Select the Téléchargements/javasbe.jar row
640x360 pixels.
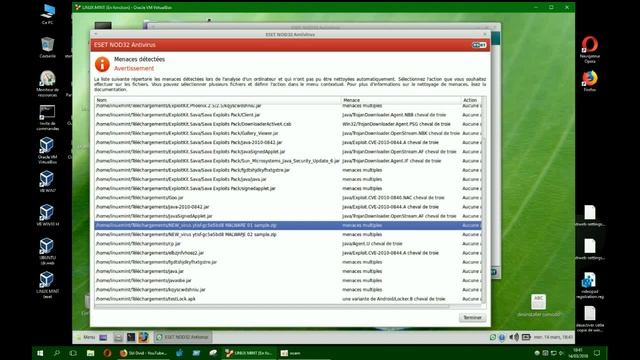pyautogui.click(x=288, y=280)
